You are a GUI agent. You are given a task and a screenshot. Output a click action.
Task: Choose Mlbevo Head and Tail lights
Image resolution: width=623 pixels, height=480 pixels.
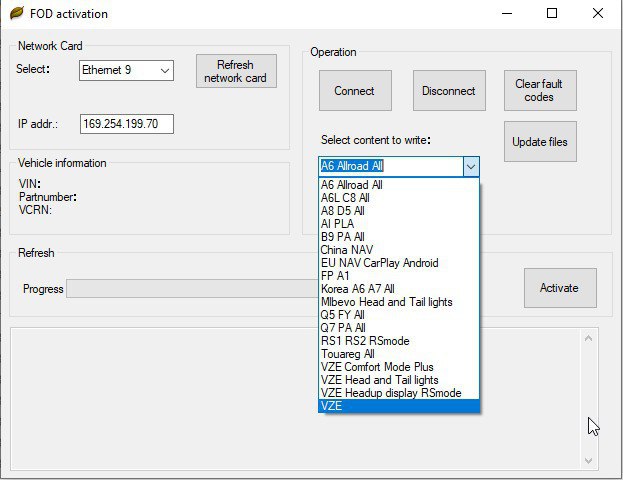tap(385, 302)
